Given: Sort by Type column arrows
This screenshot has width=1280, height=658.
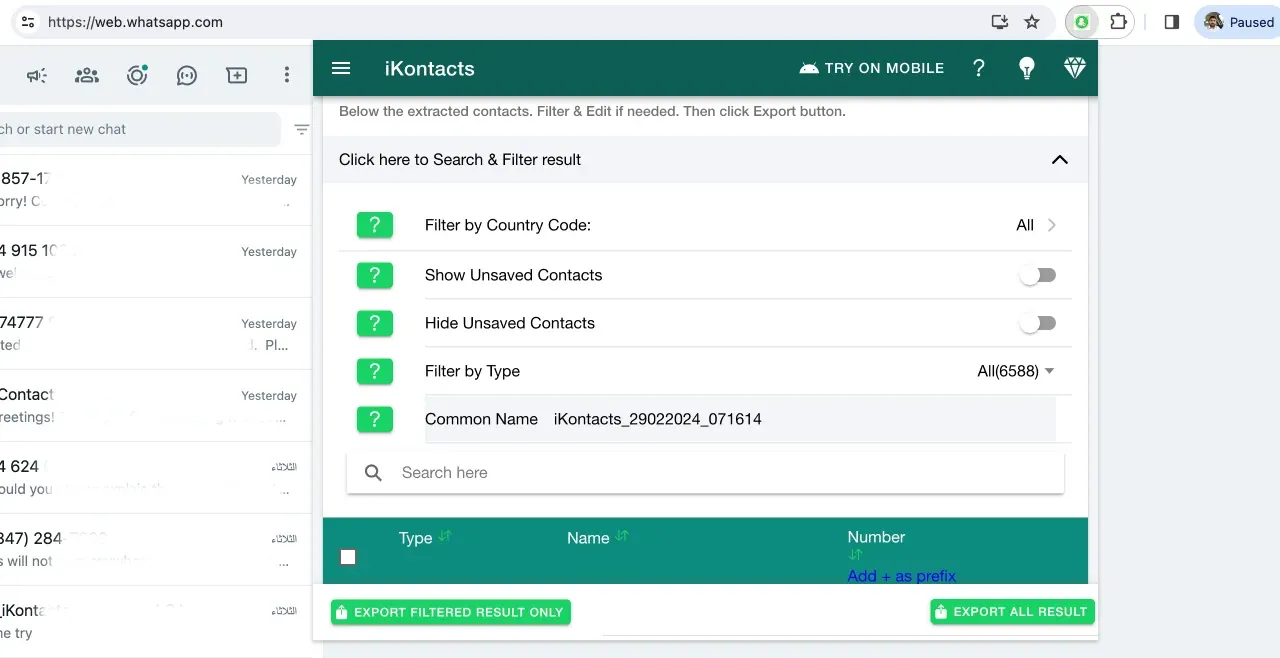Looking at the screenshot, I should 445,537.
